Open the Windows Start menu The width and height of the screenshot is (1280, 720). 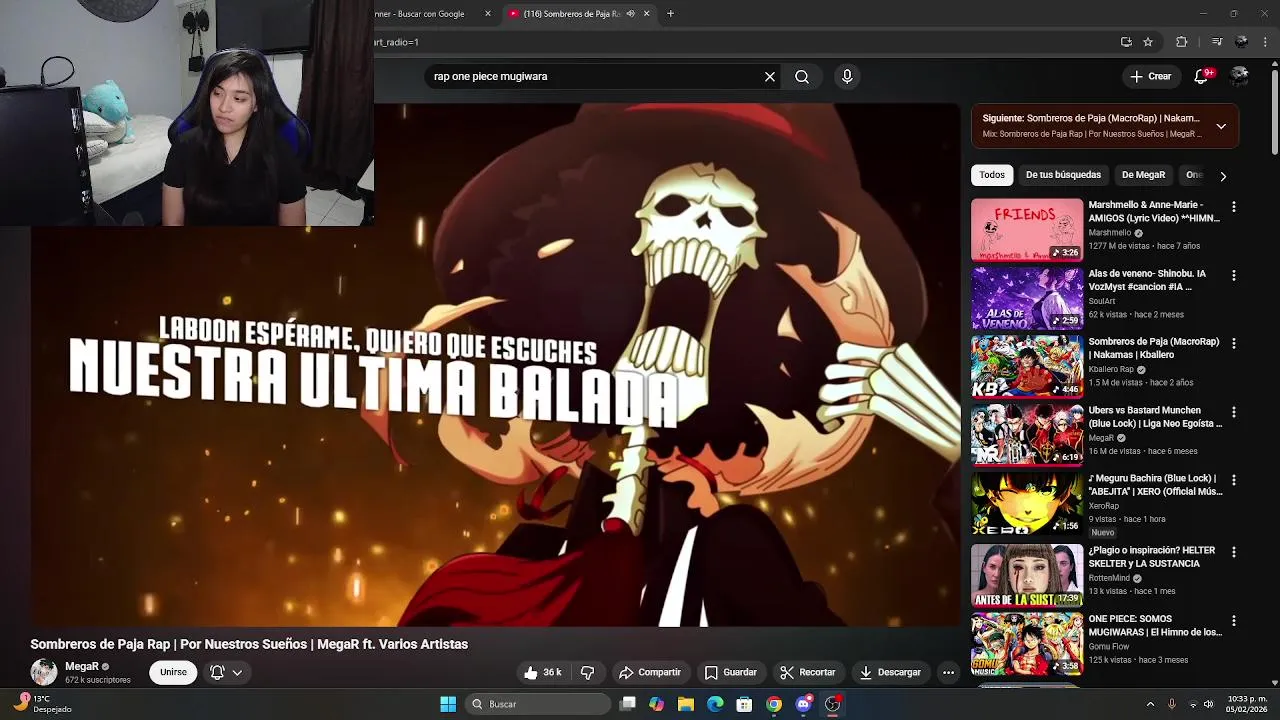[448, 704]
